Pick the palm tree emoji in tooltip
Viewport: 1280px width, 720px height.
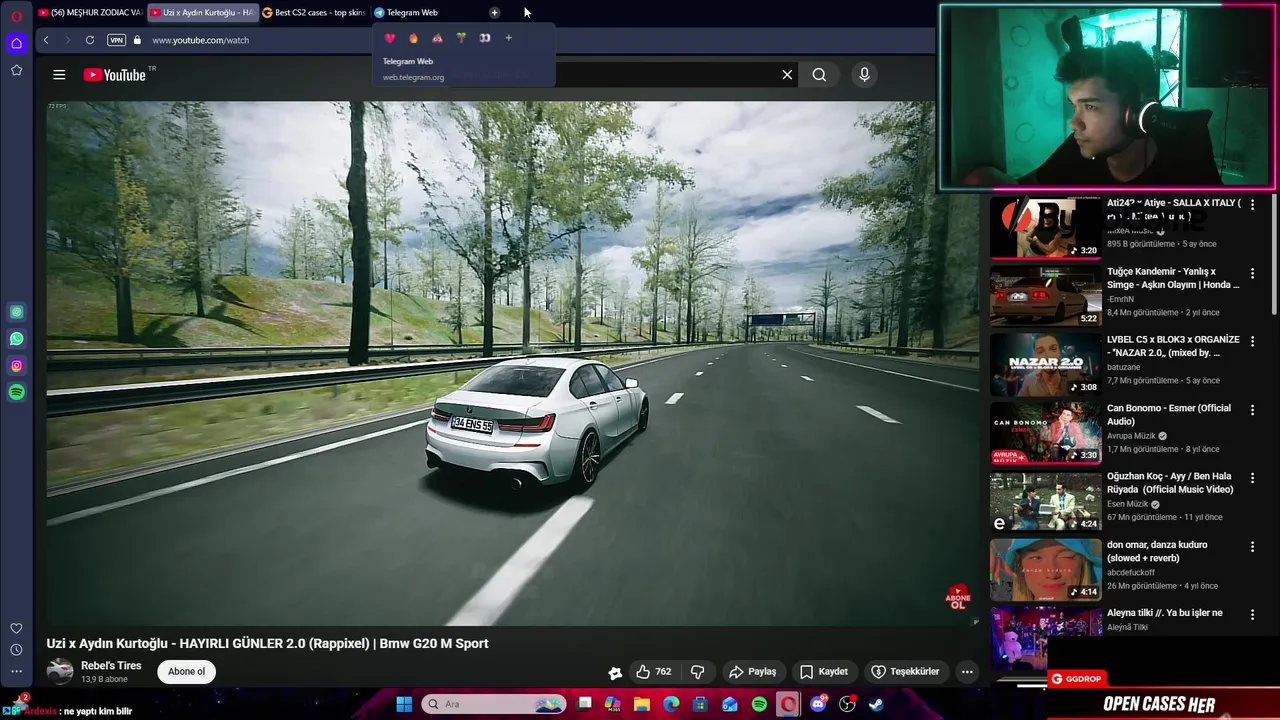[461, 38]
